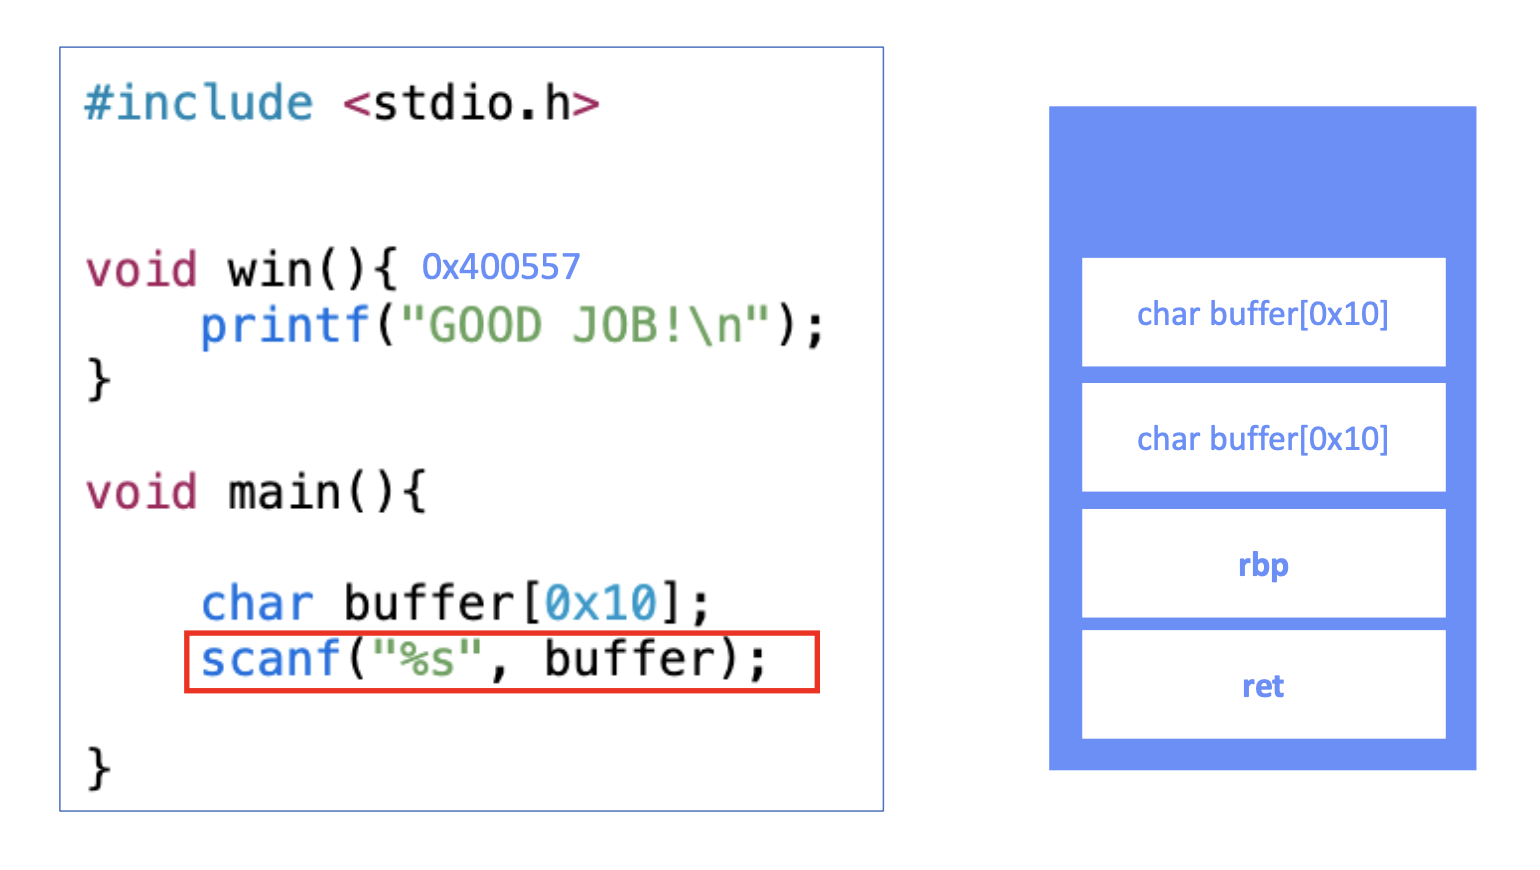Select the 'void win(){' declaration text
Viewport: 1540px width, 870px height.
point(242,270)
